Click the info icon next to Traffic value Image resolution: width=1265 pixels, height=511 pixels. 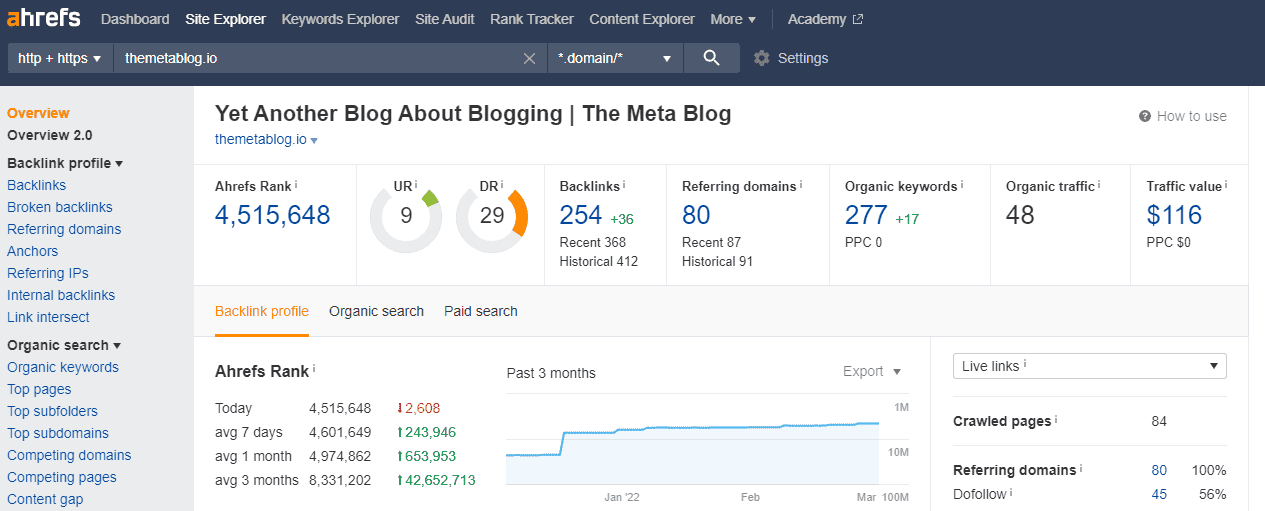[1226, 185]
